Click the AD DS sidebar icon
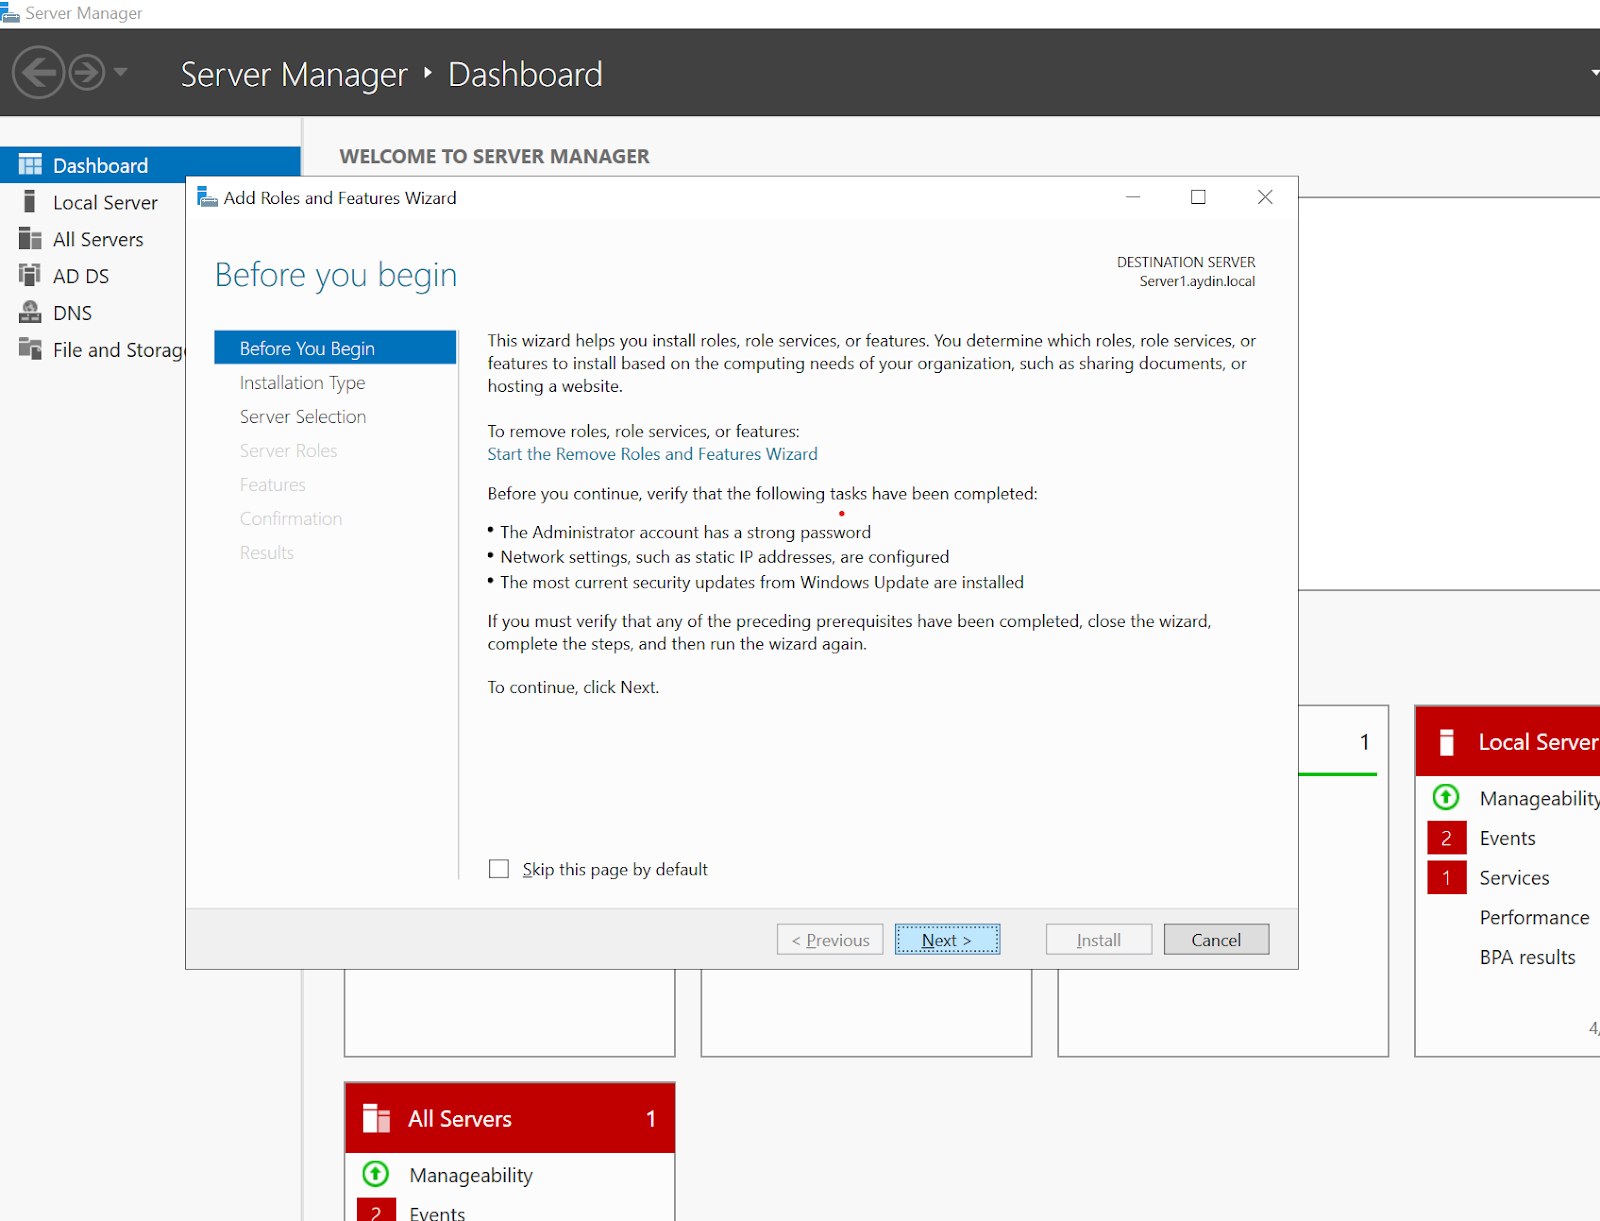Viewport: 1600px width, 1221px height. [x=30, y=275]
